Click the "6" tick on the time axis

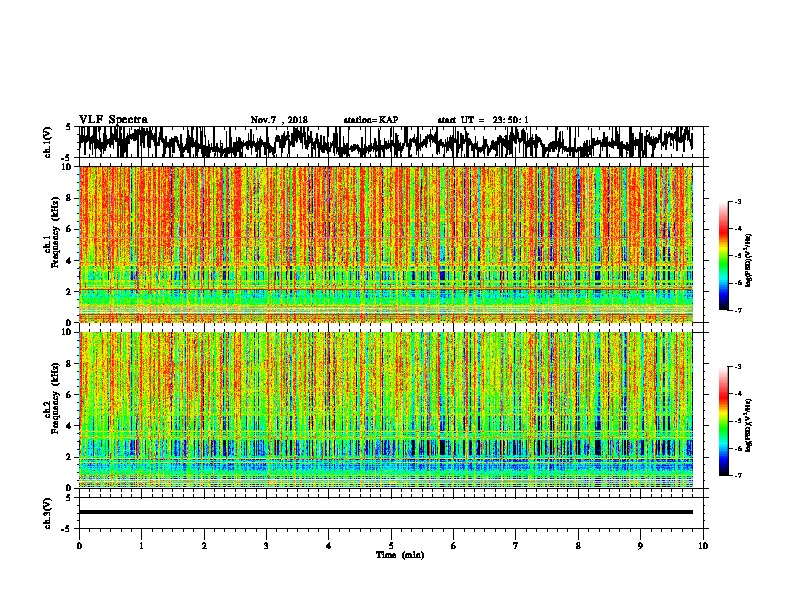(x=454, y=546)
